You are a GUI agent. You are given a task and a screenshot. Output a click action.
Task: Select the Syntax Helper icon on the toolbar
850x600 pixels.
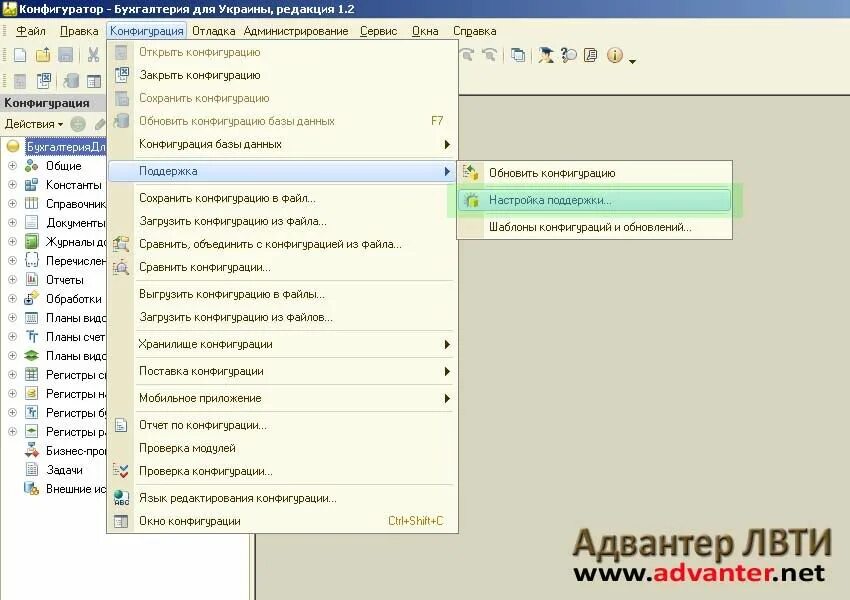(x=546, y=55)
